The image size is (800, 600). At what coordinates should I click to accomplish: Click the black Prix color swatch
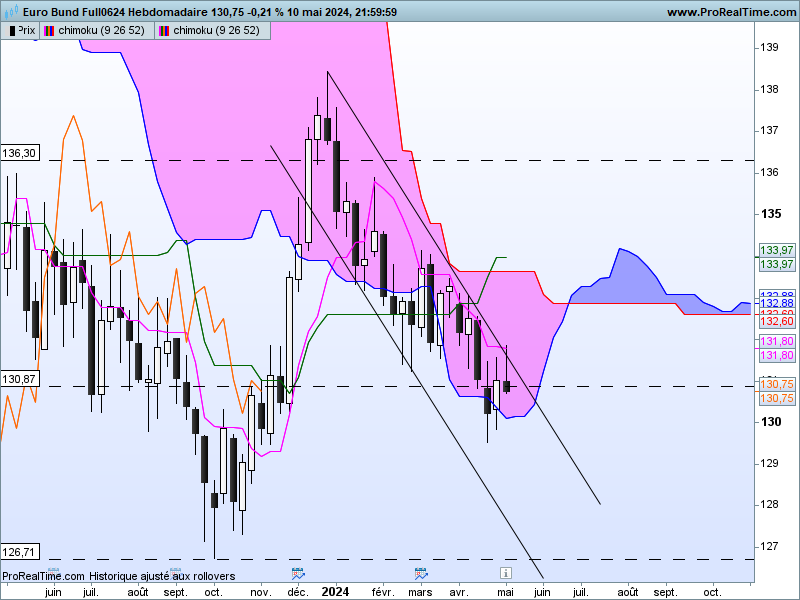click(12, 31)
